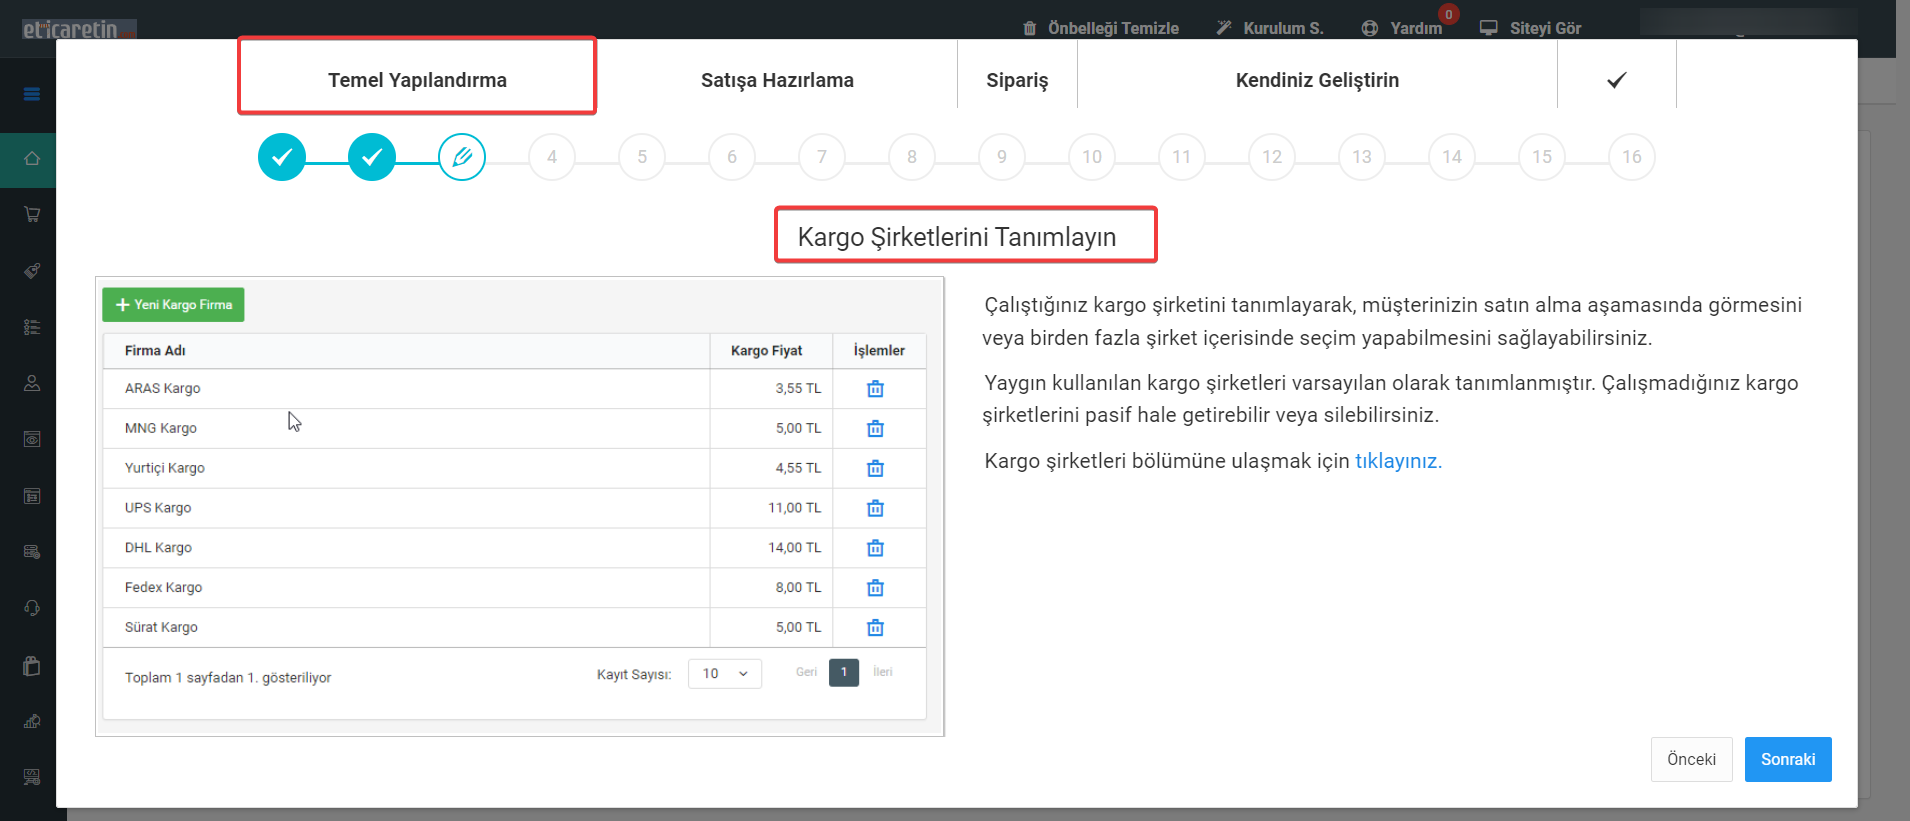This screenshot has height=821, width=1910.
Task: Click the Önbelleği Temizle trash icon
Action: click(x=1030, y=28)
